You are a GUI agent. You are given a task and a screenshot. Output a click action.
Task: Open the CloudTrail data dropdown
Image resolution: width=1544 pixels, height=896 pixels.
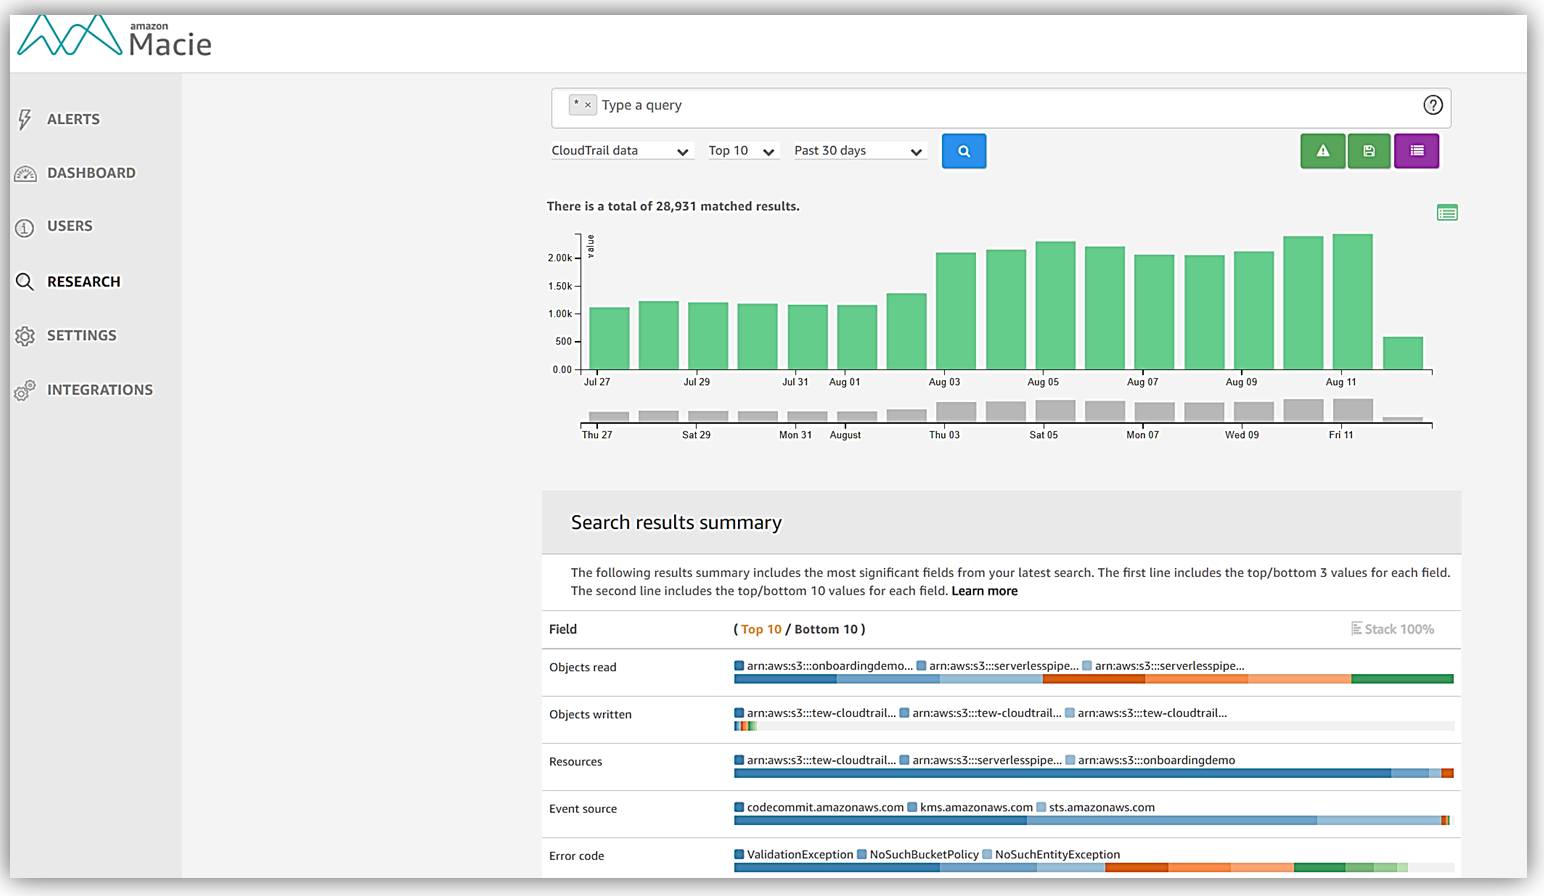click(x=620, y=151)
